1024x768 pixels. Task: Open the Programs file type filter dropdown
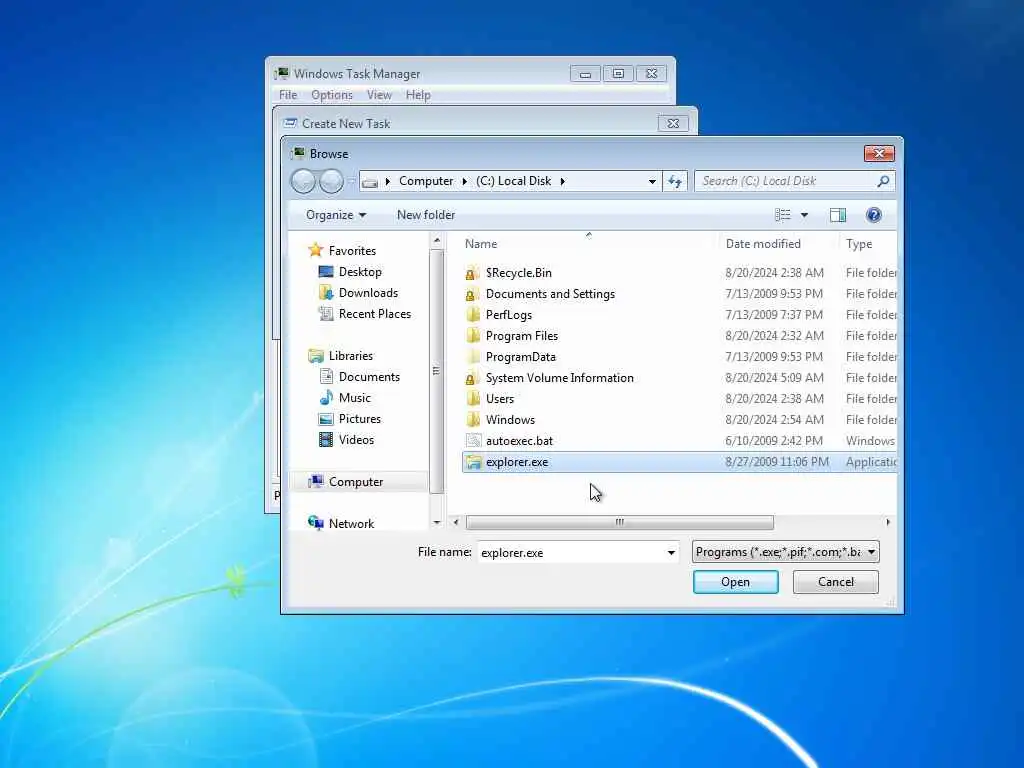(786, 552)
